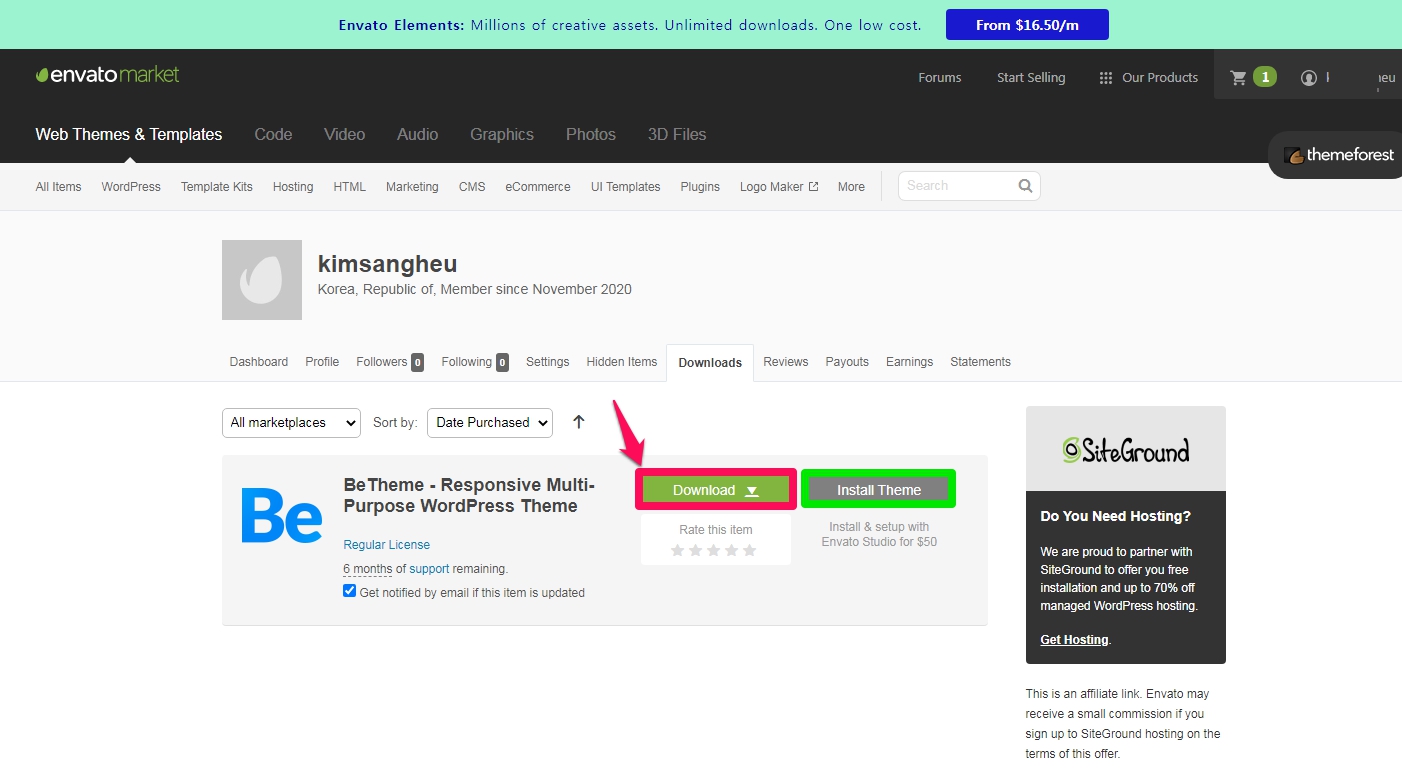Image resolution: width=1402 pixels, height=772 pixels.
Task: Open the Hidden Items tab
Action: point(622,362)
